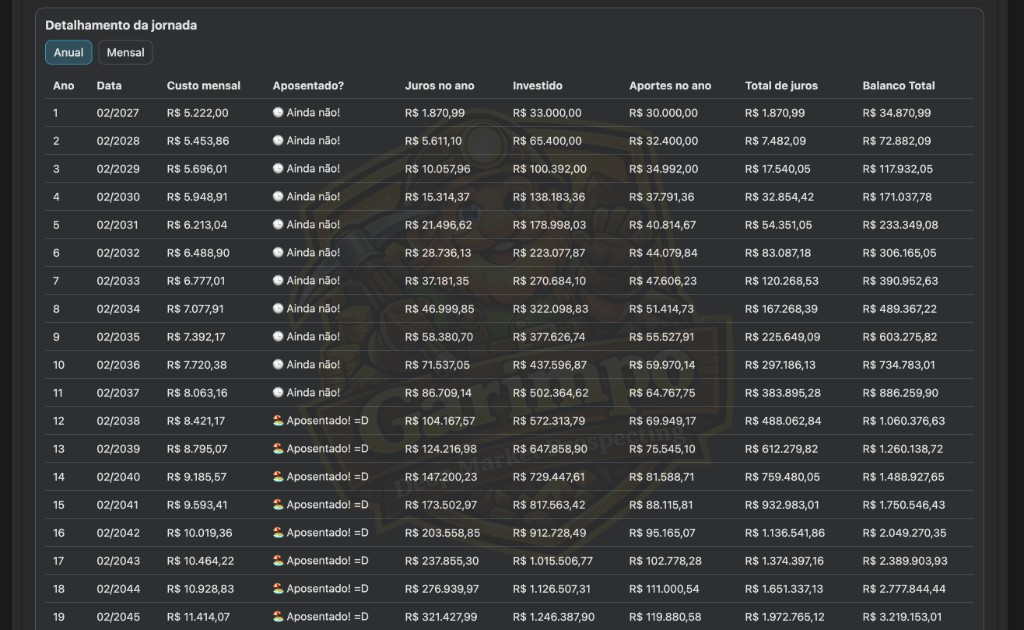Click the 'Ainda não!' circle icon for 02/2030
Screen dimensions: 1024x630
click(278, 197)
